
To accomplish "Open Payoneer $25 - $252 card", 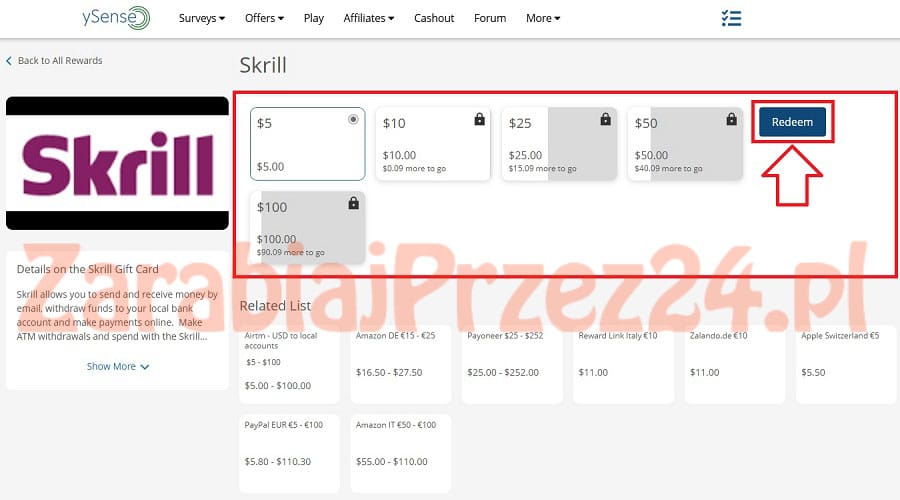I will click(x=512, y=363).
